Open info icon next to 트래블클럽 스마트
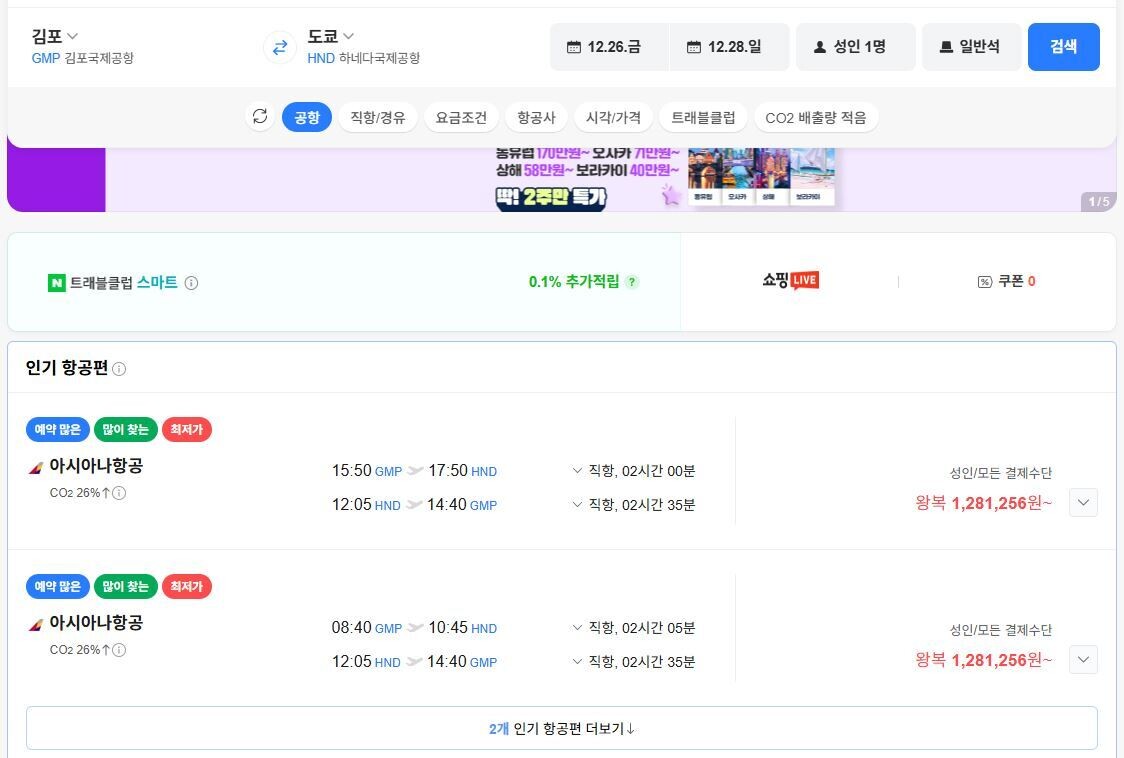Viewport: 1124px width, 758px height. pyautogui.click(x=191, y=283)
